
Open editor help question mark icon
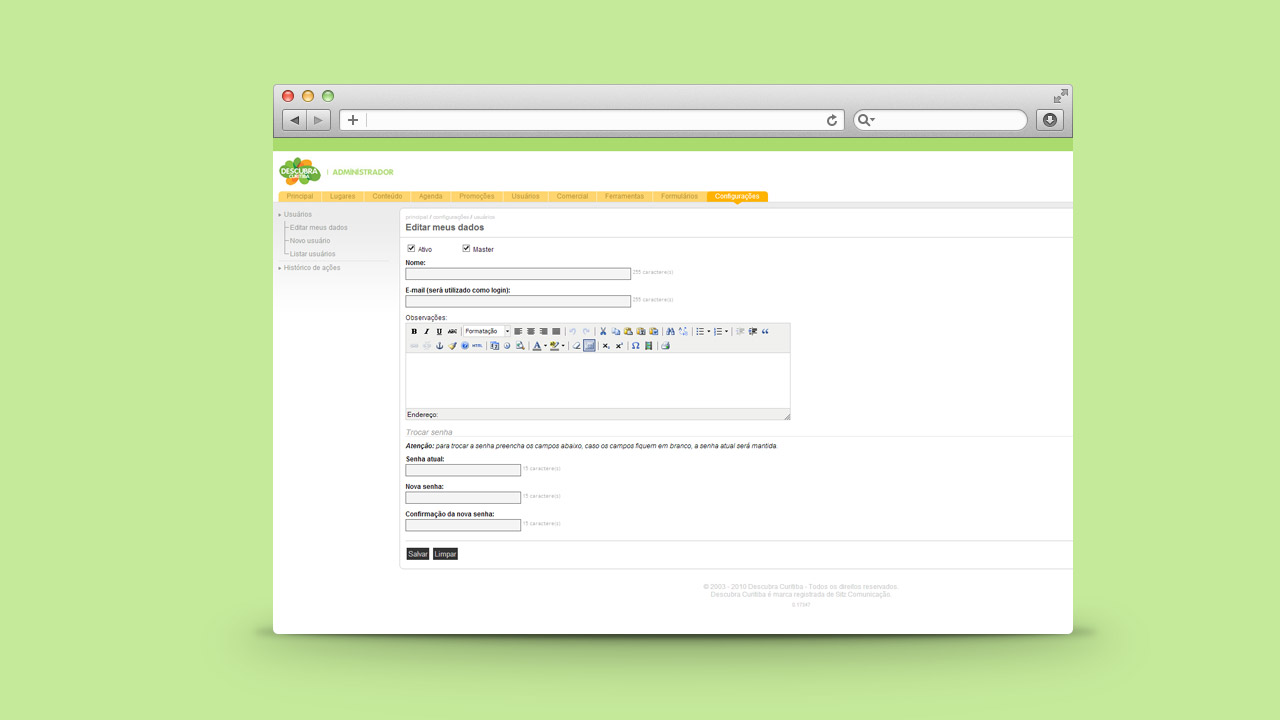pos(465,346)
